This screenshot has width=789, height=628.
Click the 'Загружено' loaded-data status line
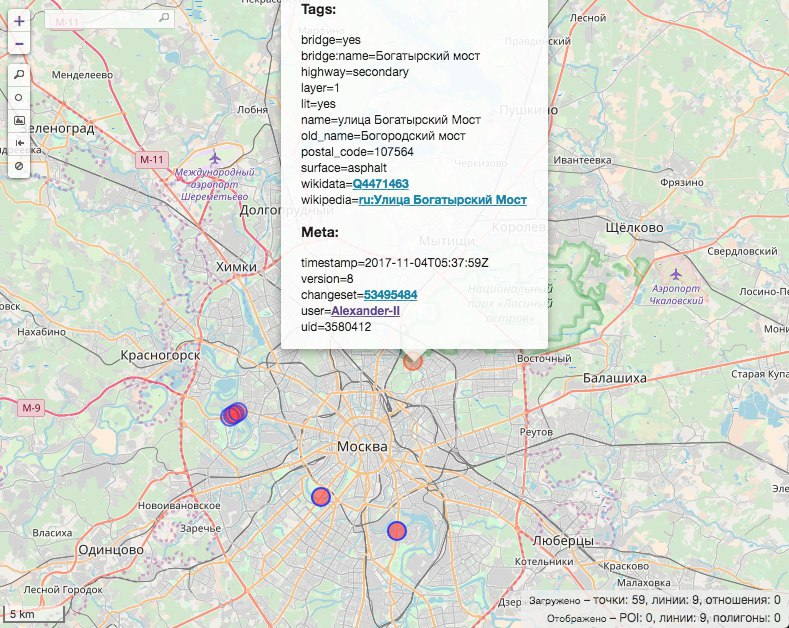pos(655,600)
